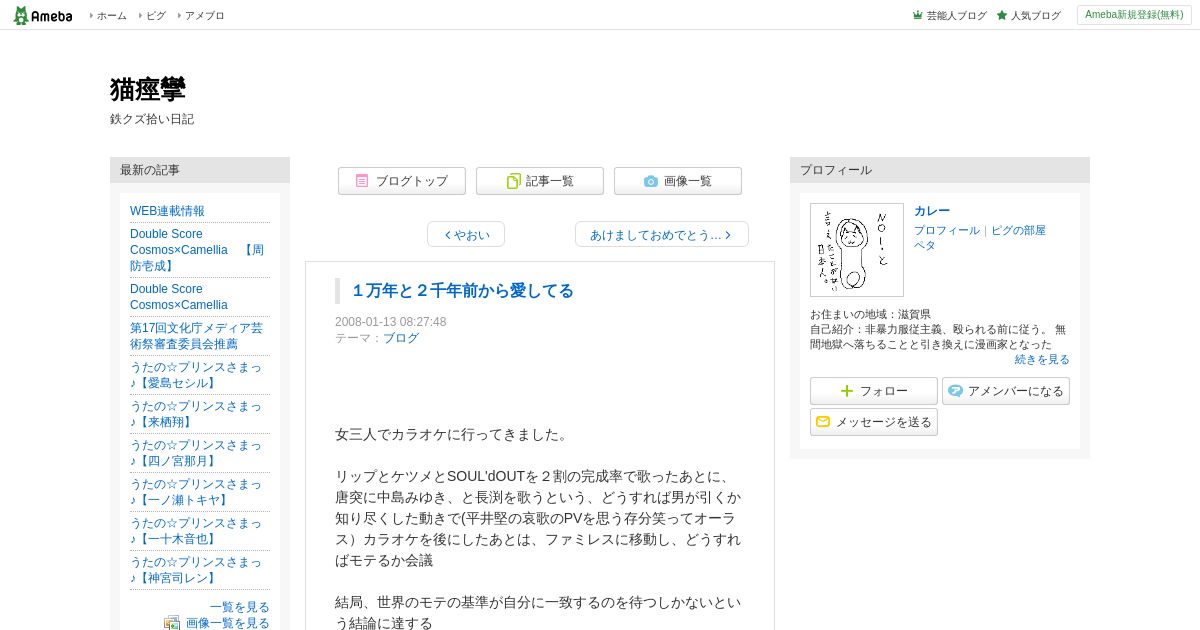Viewport: 1200px width, 630px height.
Task: Click the blog title 猫痙攣
Action: pos(148,89)
